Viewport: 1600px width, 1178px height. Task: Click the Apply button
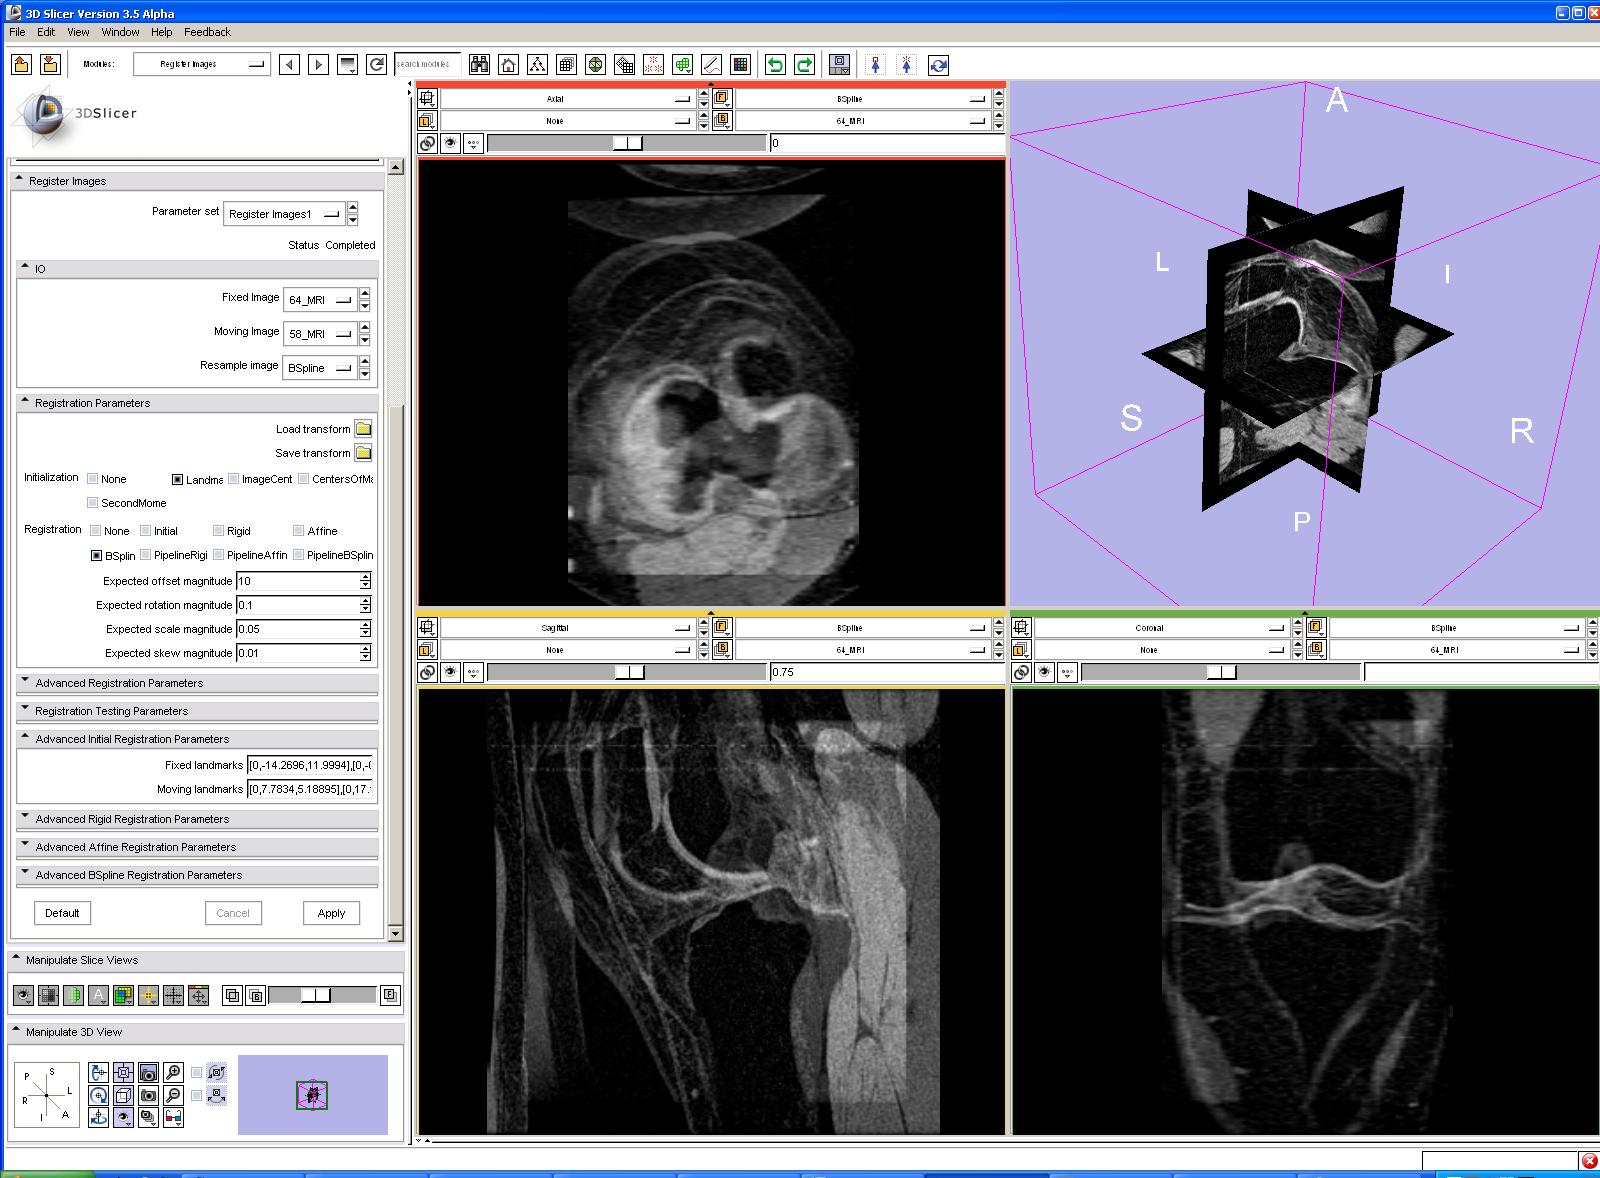coord(331,913)
